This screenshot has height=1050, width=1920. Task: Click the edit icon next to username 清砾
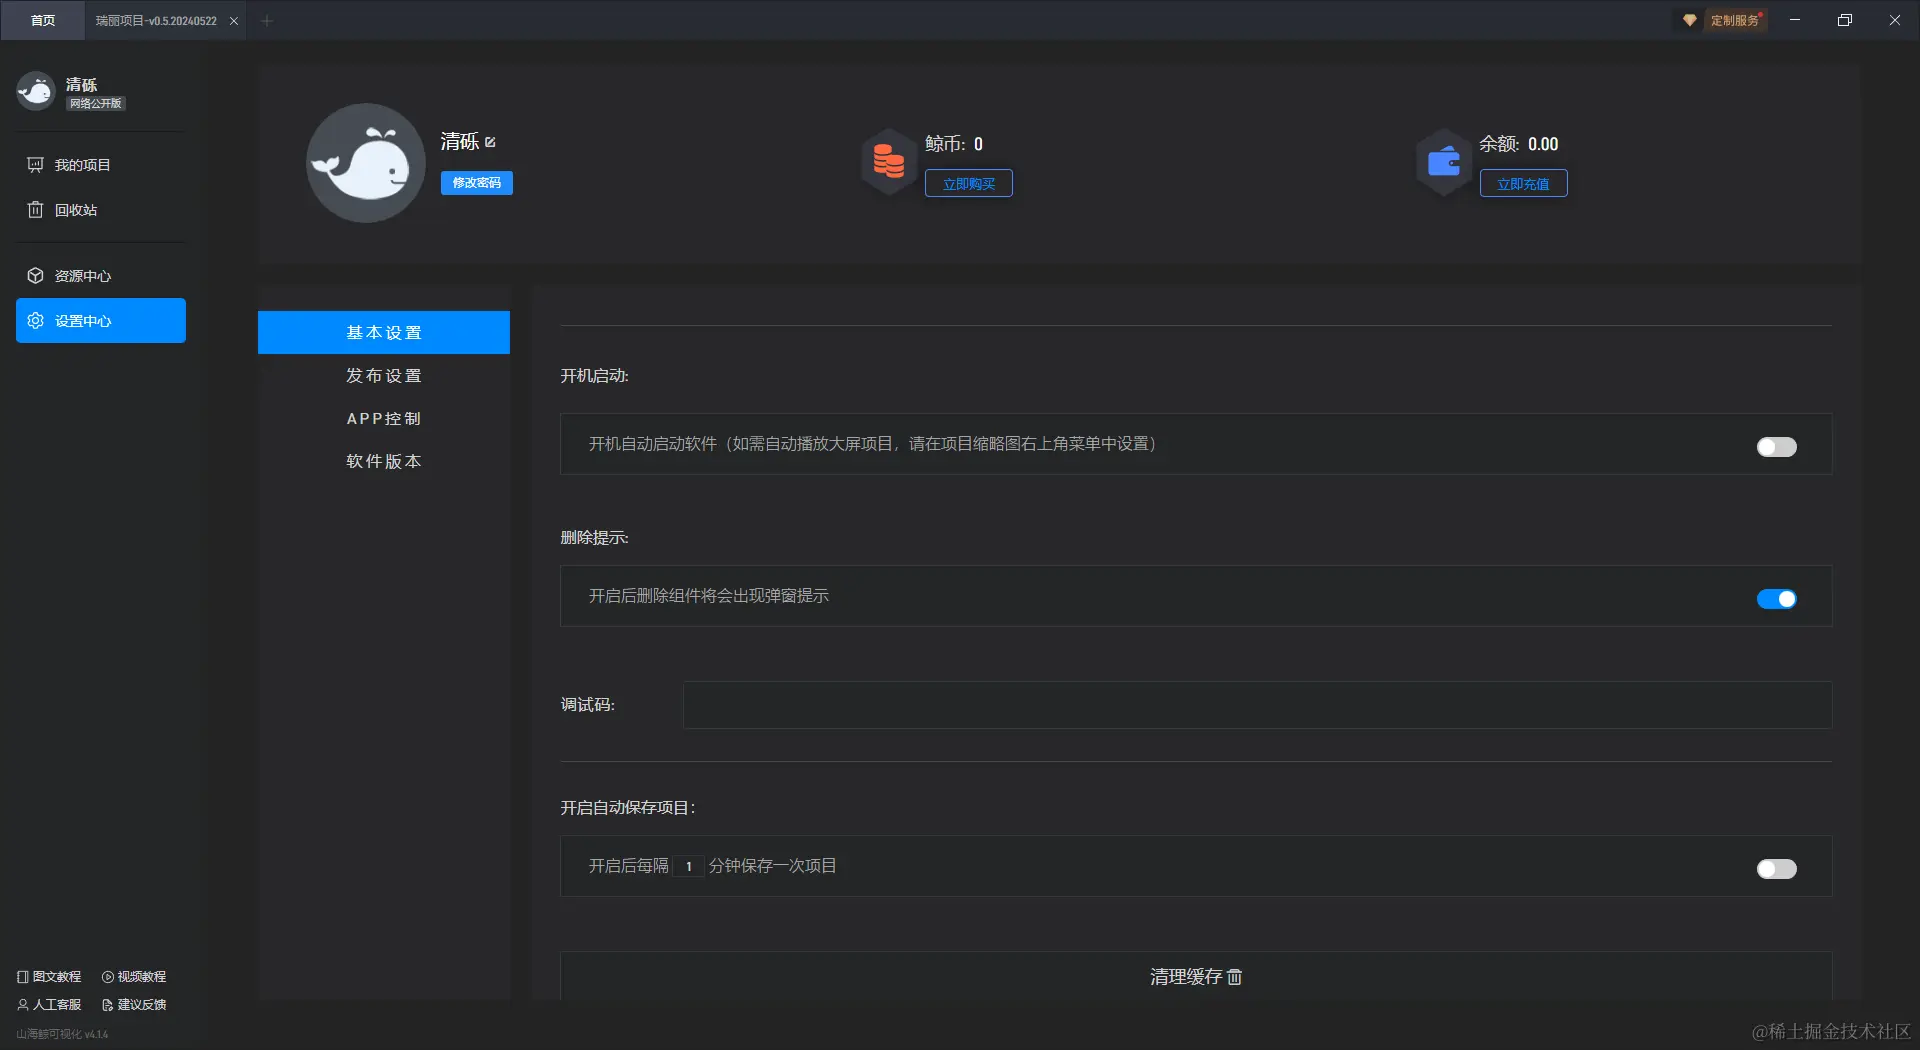click(490, 142)
